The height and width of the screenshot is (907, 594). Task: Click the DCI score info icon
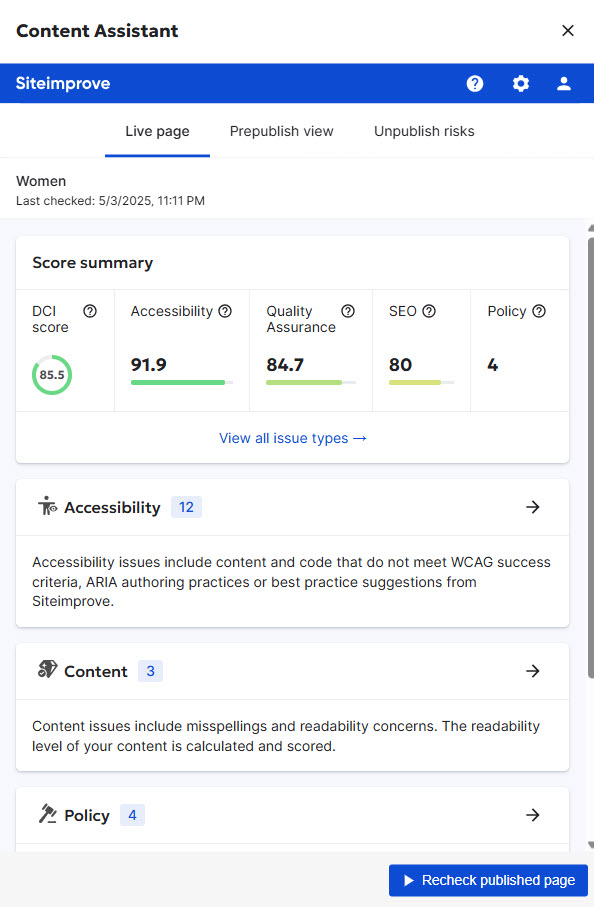(x=90, y=311)
